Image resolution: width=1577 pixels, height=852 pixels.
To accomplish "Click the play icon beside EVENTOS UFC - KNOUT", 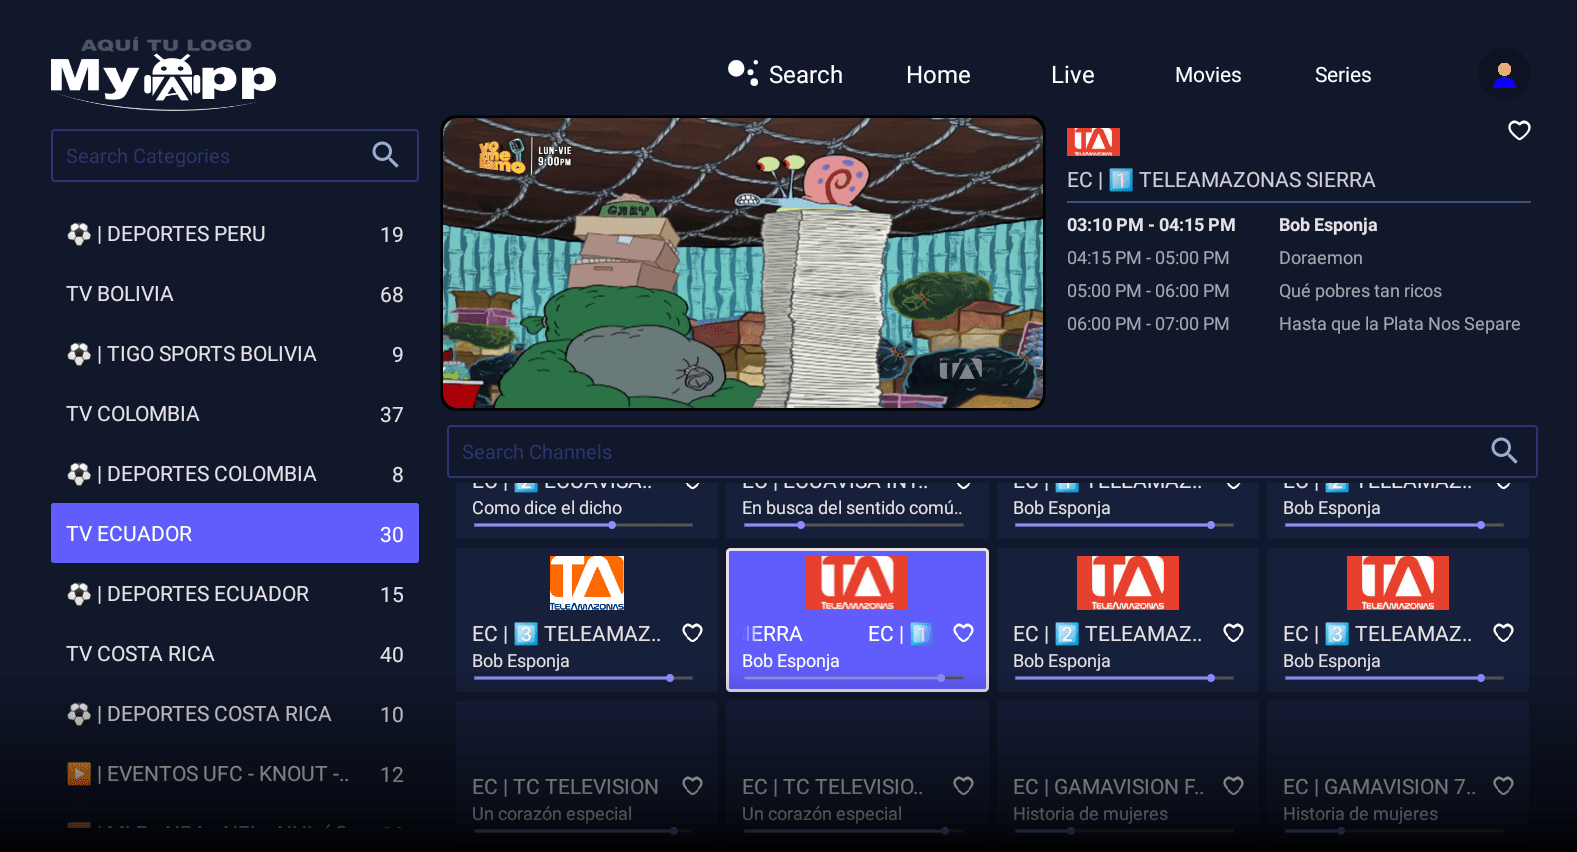I will [79, 774].
